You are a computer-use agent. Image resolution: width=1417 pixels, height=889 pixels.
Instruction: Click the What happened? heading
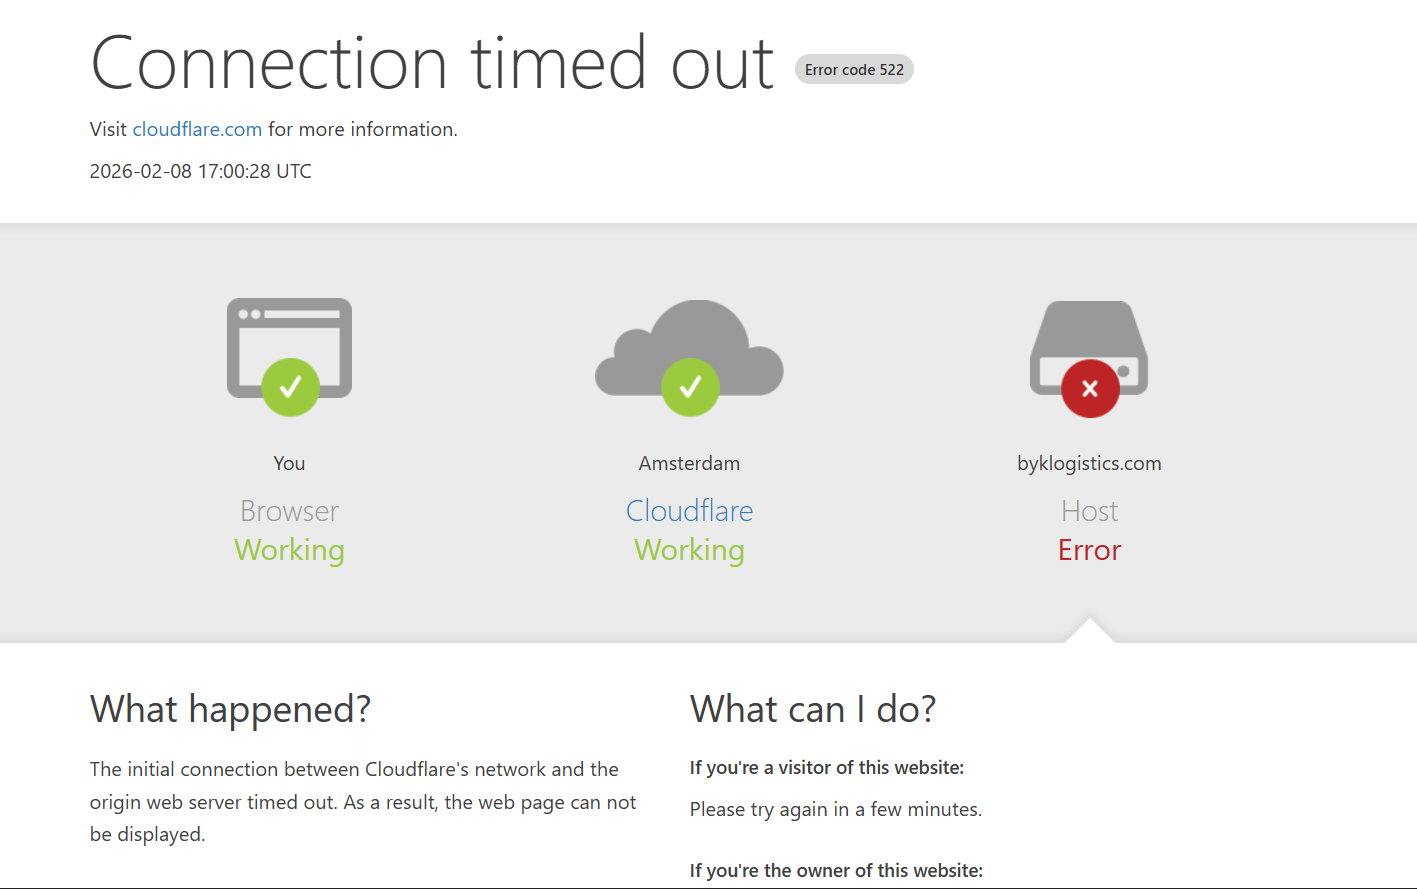tap(230, 709)
